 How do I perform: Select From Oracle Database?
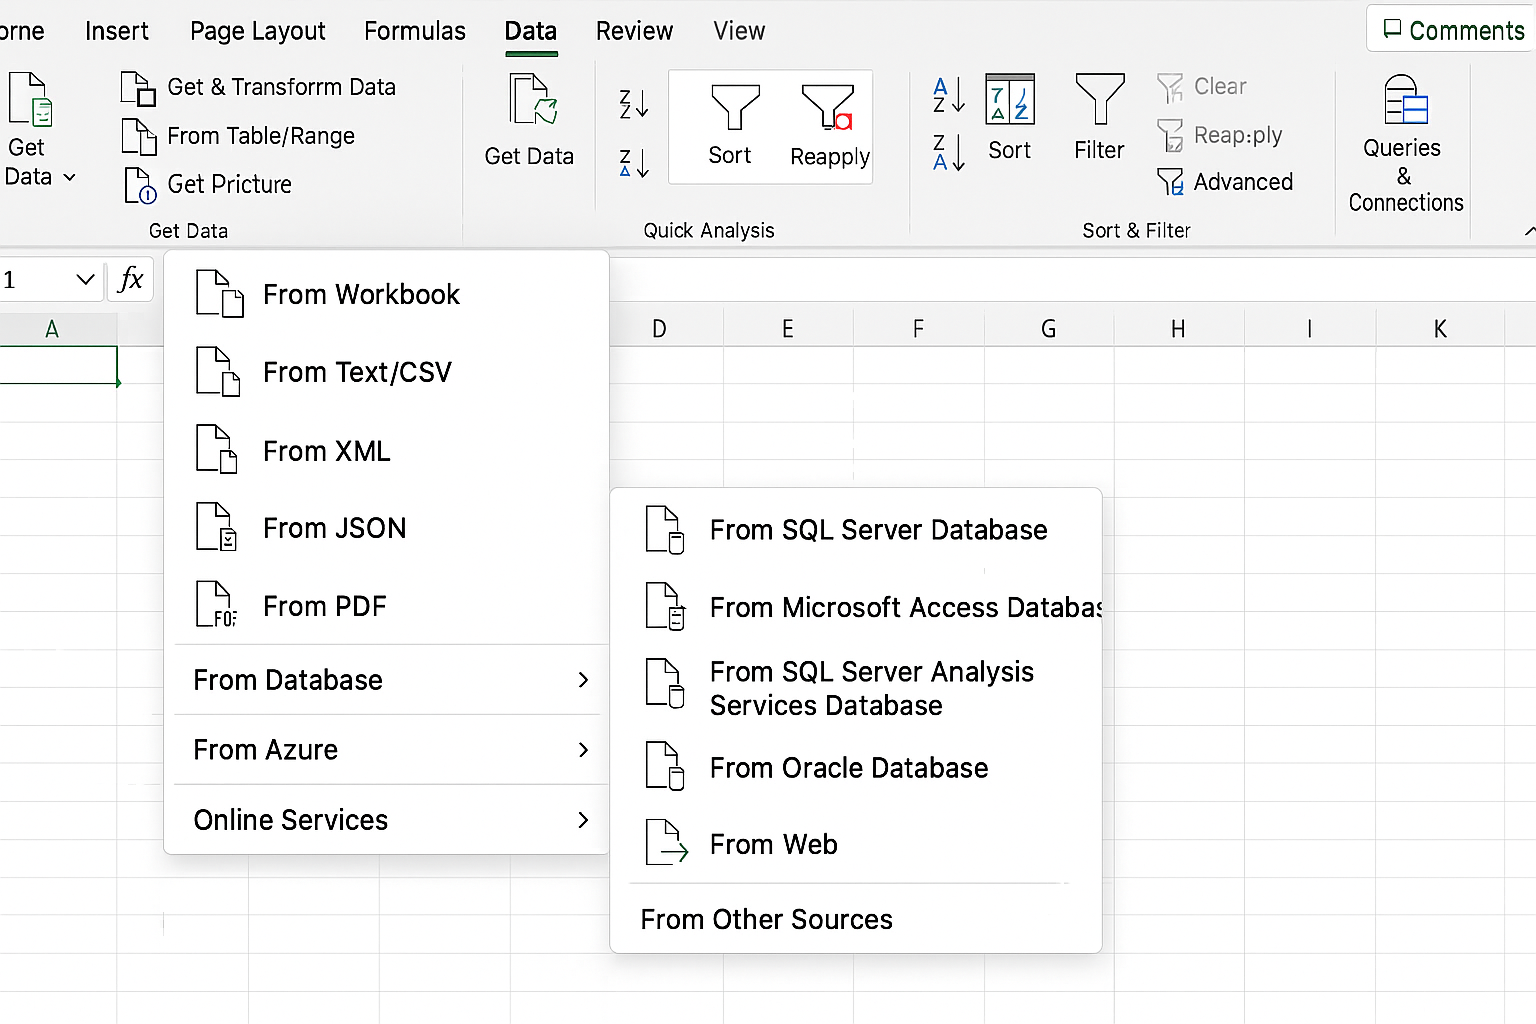coord(856,767)
